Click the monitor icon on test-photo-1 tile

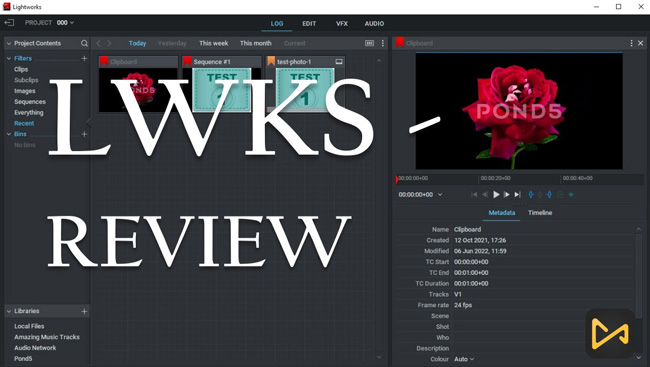[339, 62]
